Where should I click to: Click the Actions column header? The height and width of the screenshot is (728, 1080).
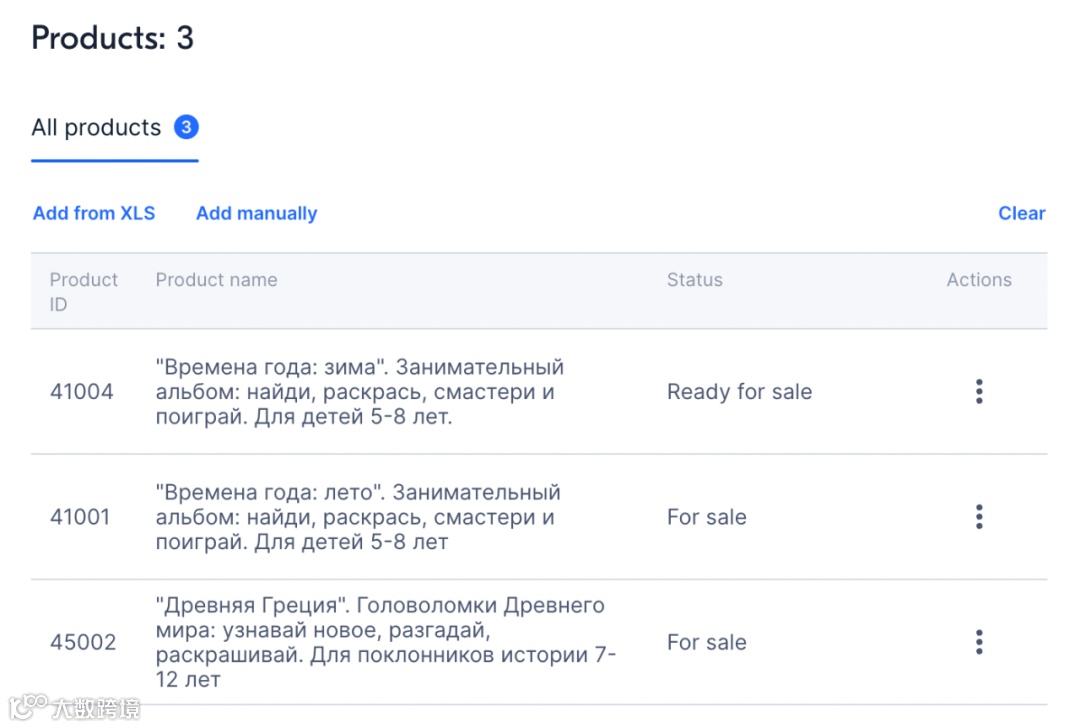click(x=979, y=280)
